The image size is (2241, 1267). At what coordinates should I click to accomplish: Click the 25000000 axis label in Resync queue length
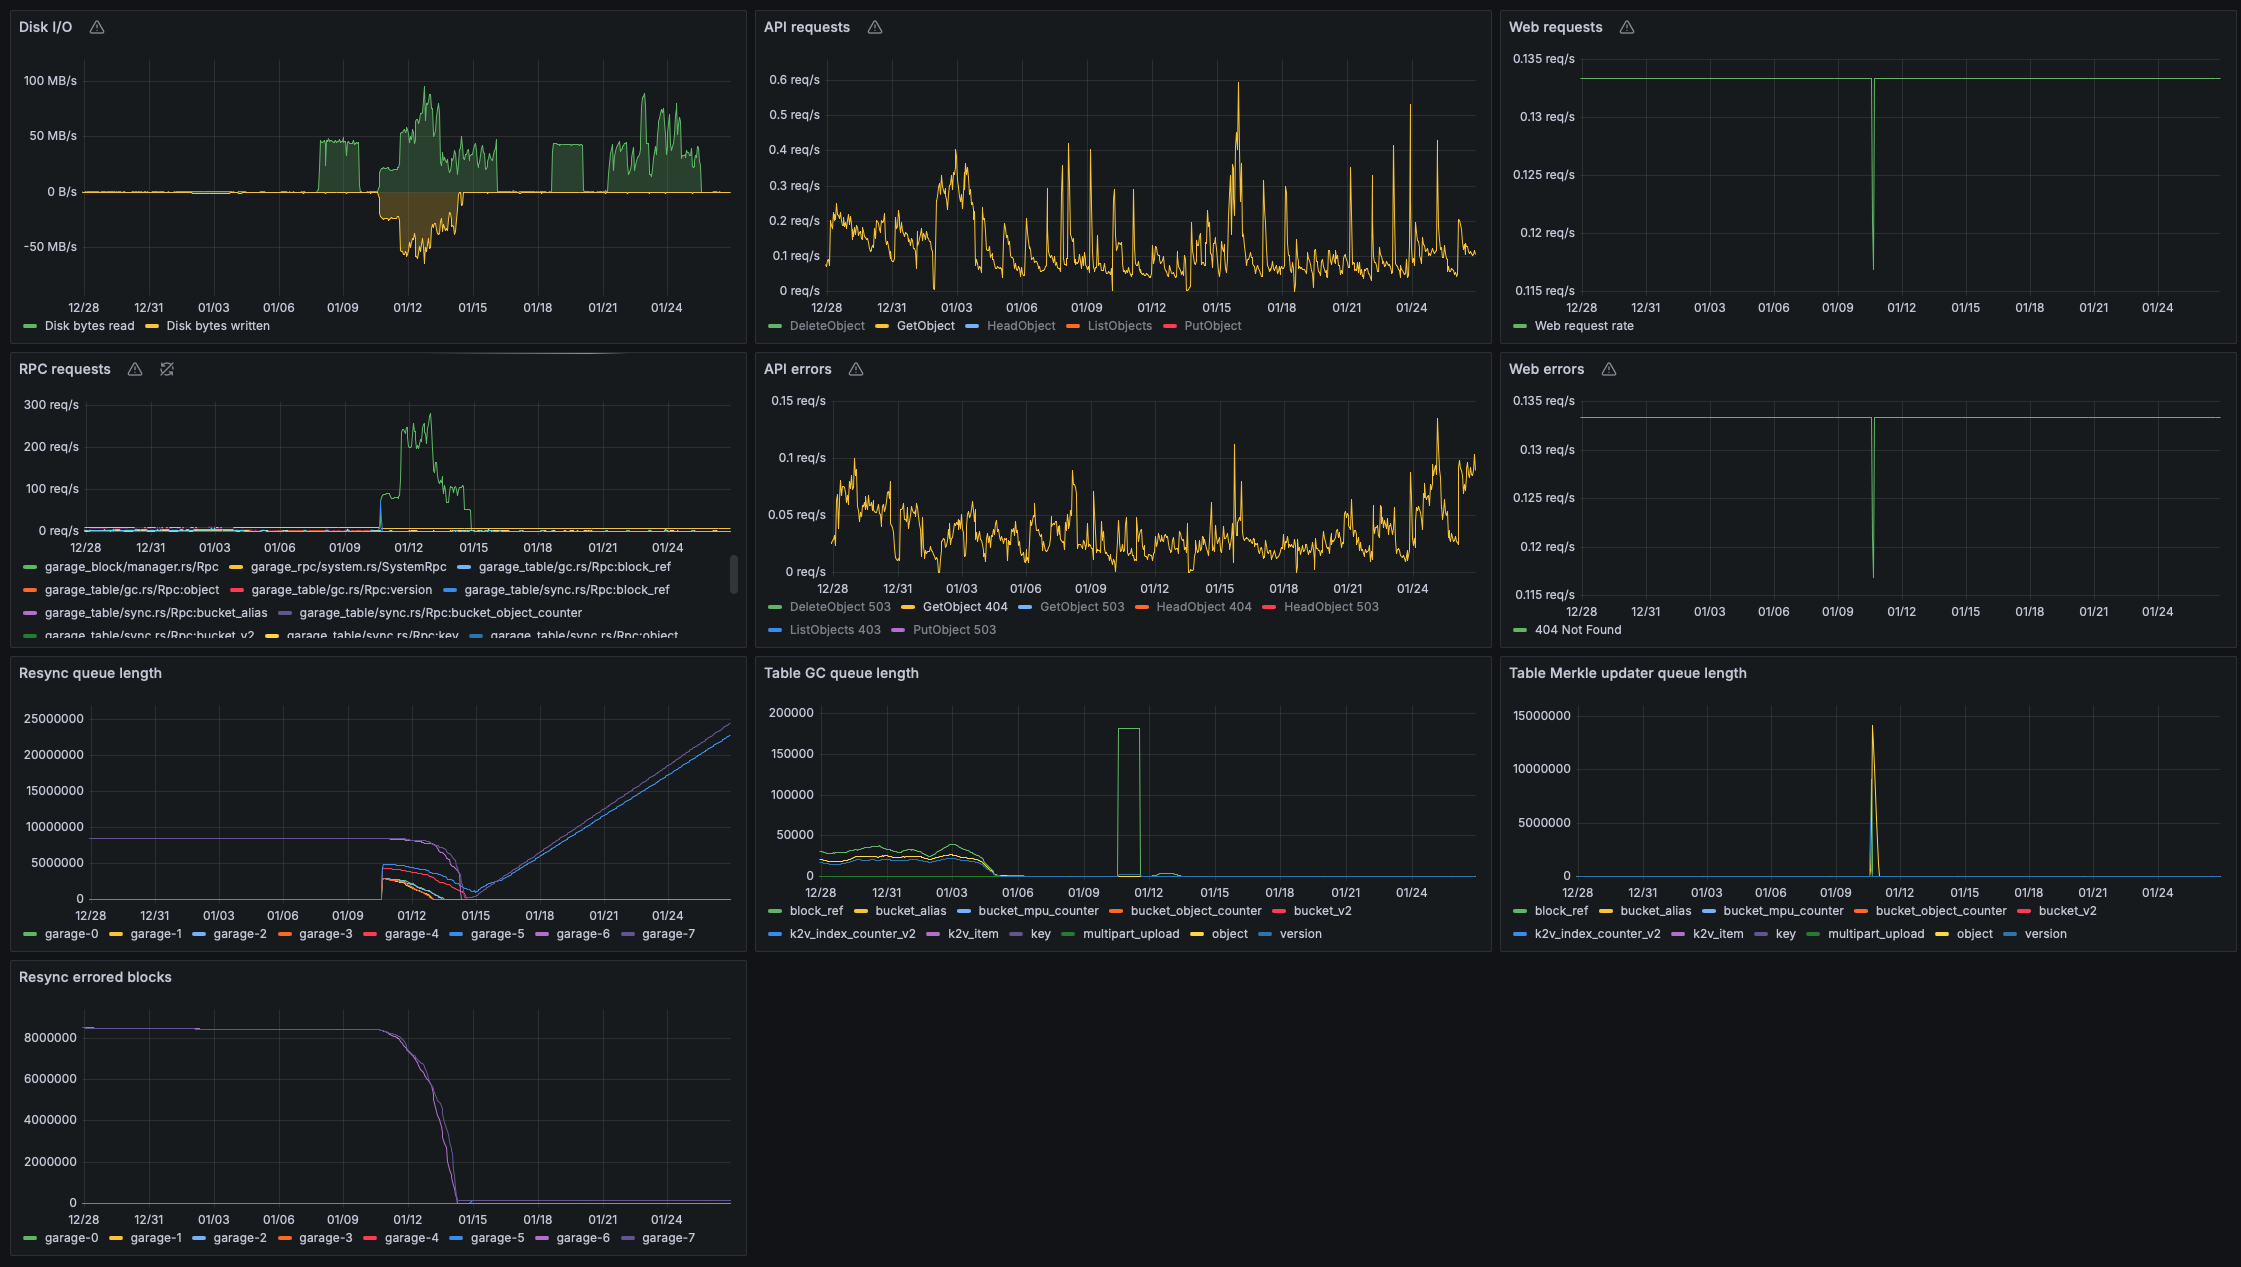tap(54, 719)
